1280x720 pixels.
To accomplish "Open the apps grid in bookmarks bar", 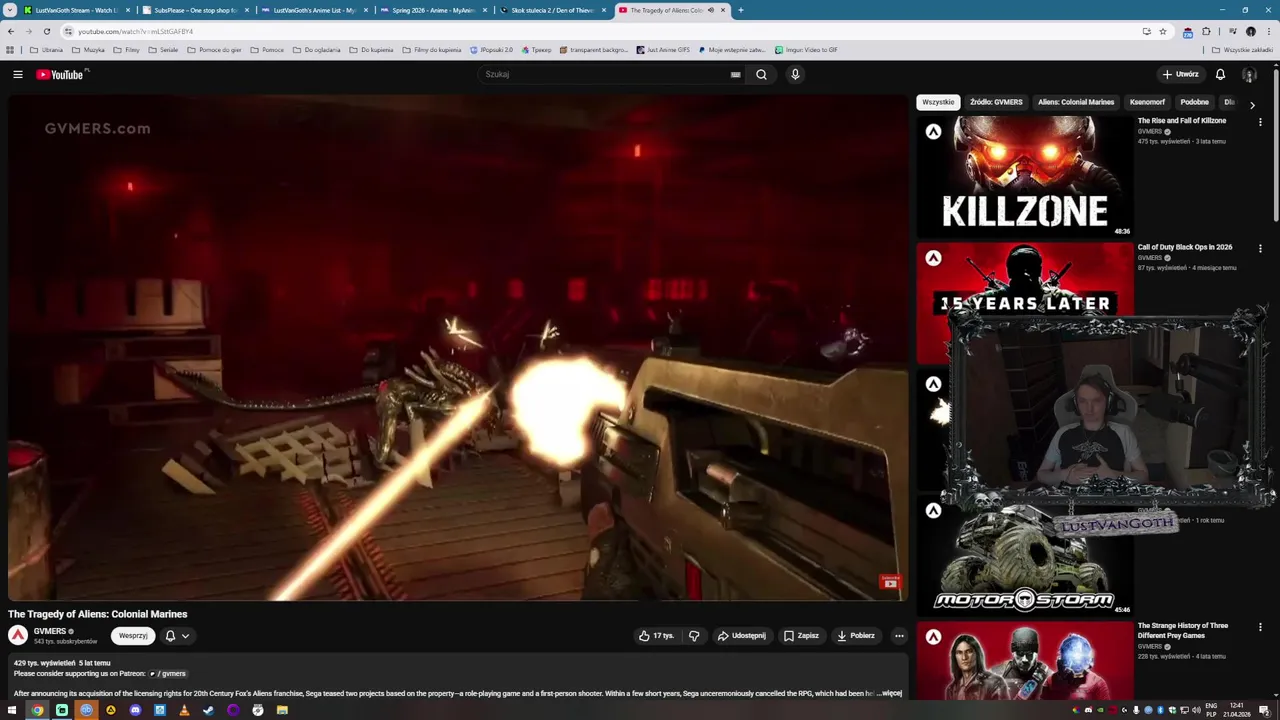I will (10, 50).
